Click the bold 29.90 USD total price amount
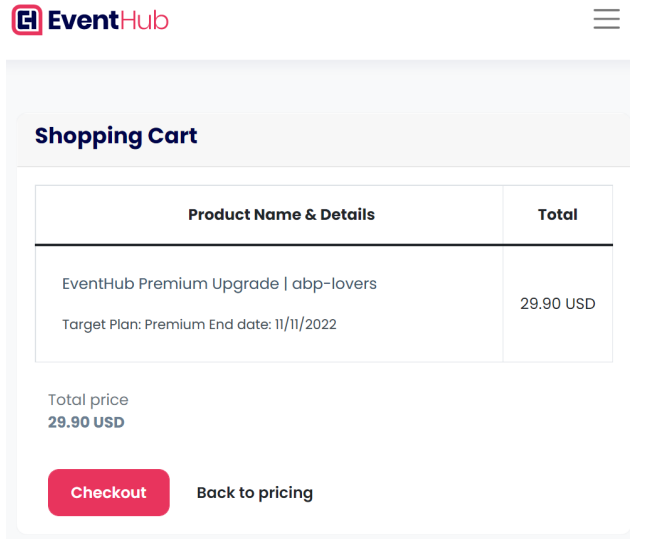 [x=86, y=422]
